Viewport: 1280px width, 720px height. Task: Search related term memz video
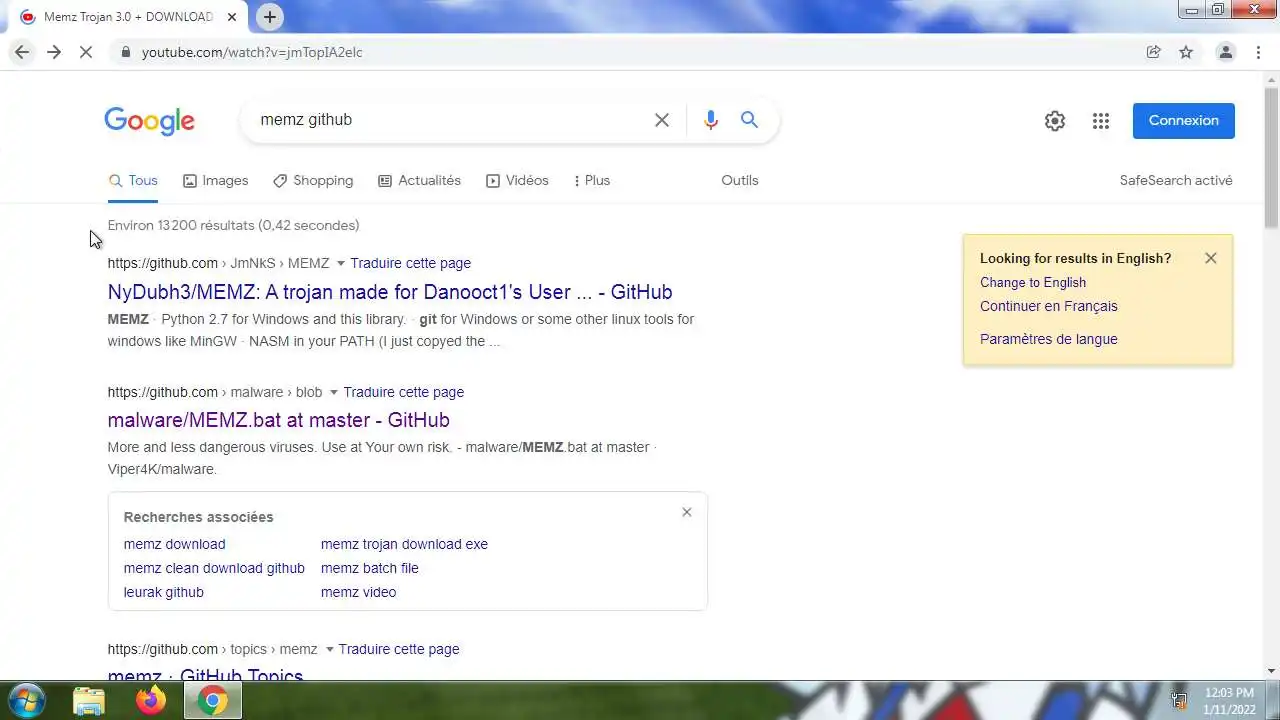(x=358, y=593)
